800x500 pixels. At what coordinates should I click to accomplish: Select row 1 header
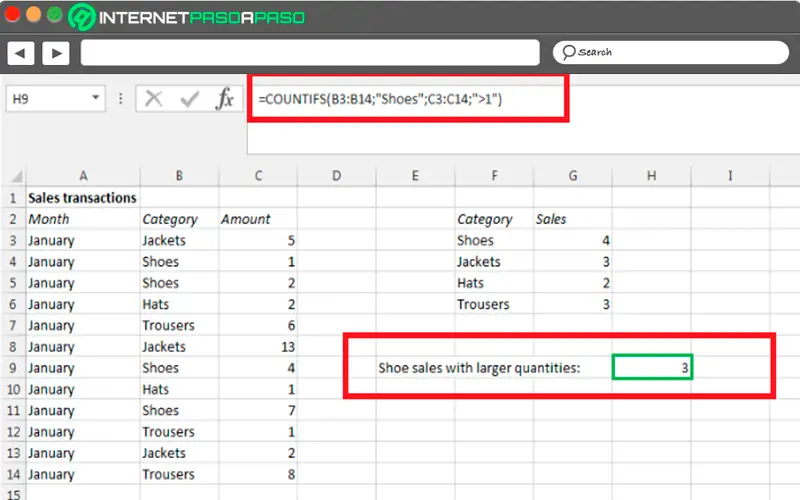click(13, 198)
